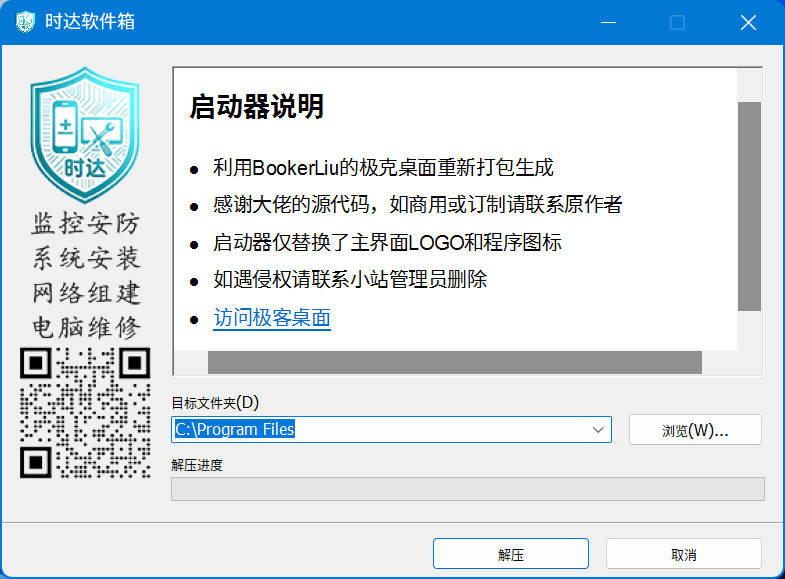Screen dimensions: 785x579
Task: Click the large 时达 shield logo
Action: 85,135
